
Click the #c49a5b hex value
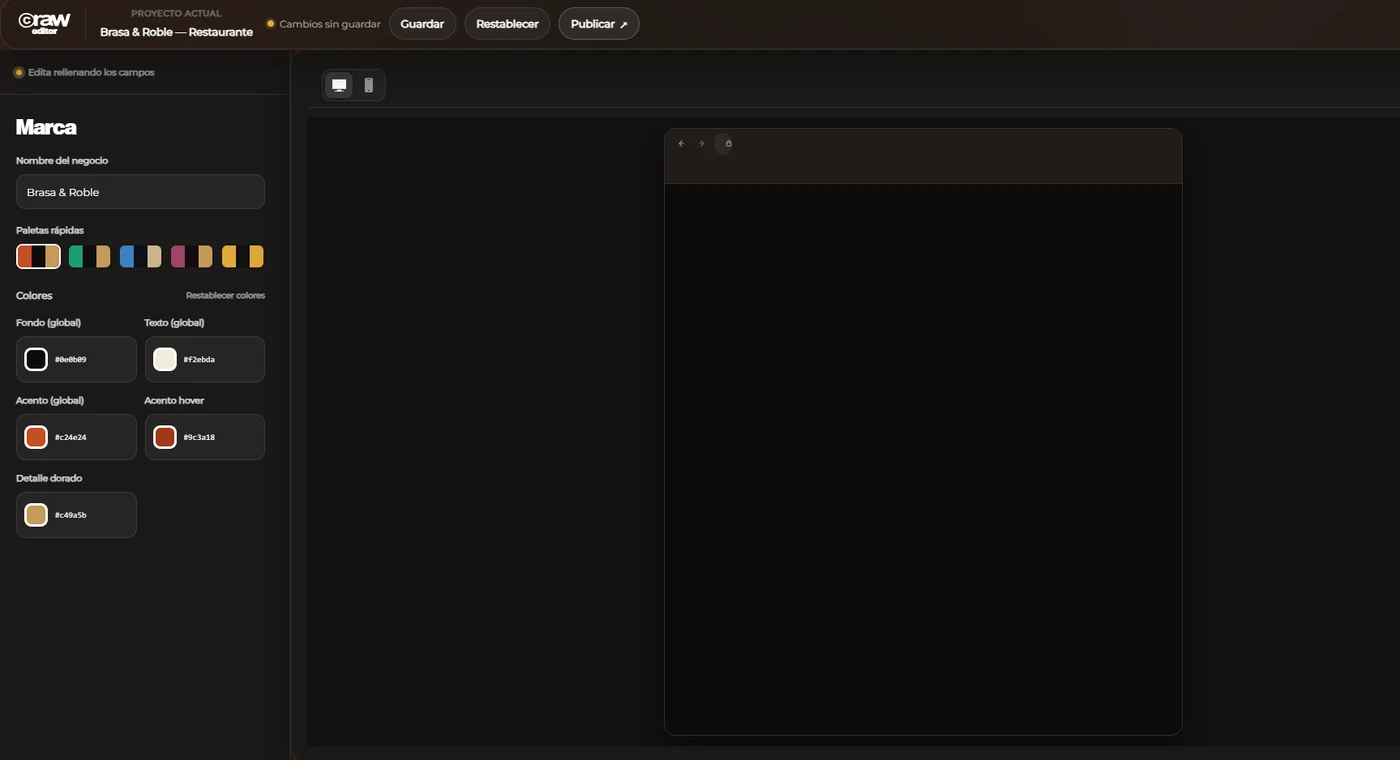pos(71,515)
